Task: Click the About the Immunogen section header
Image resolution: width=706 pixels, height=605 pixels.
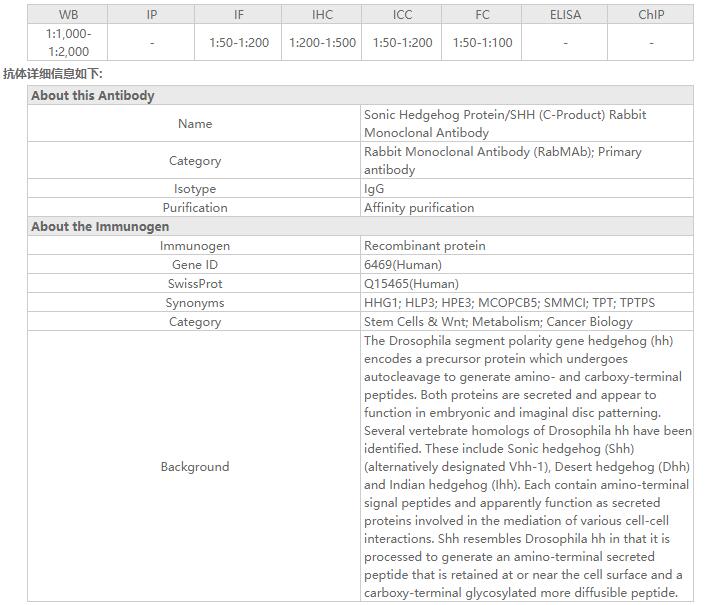Action: [100, 227]
